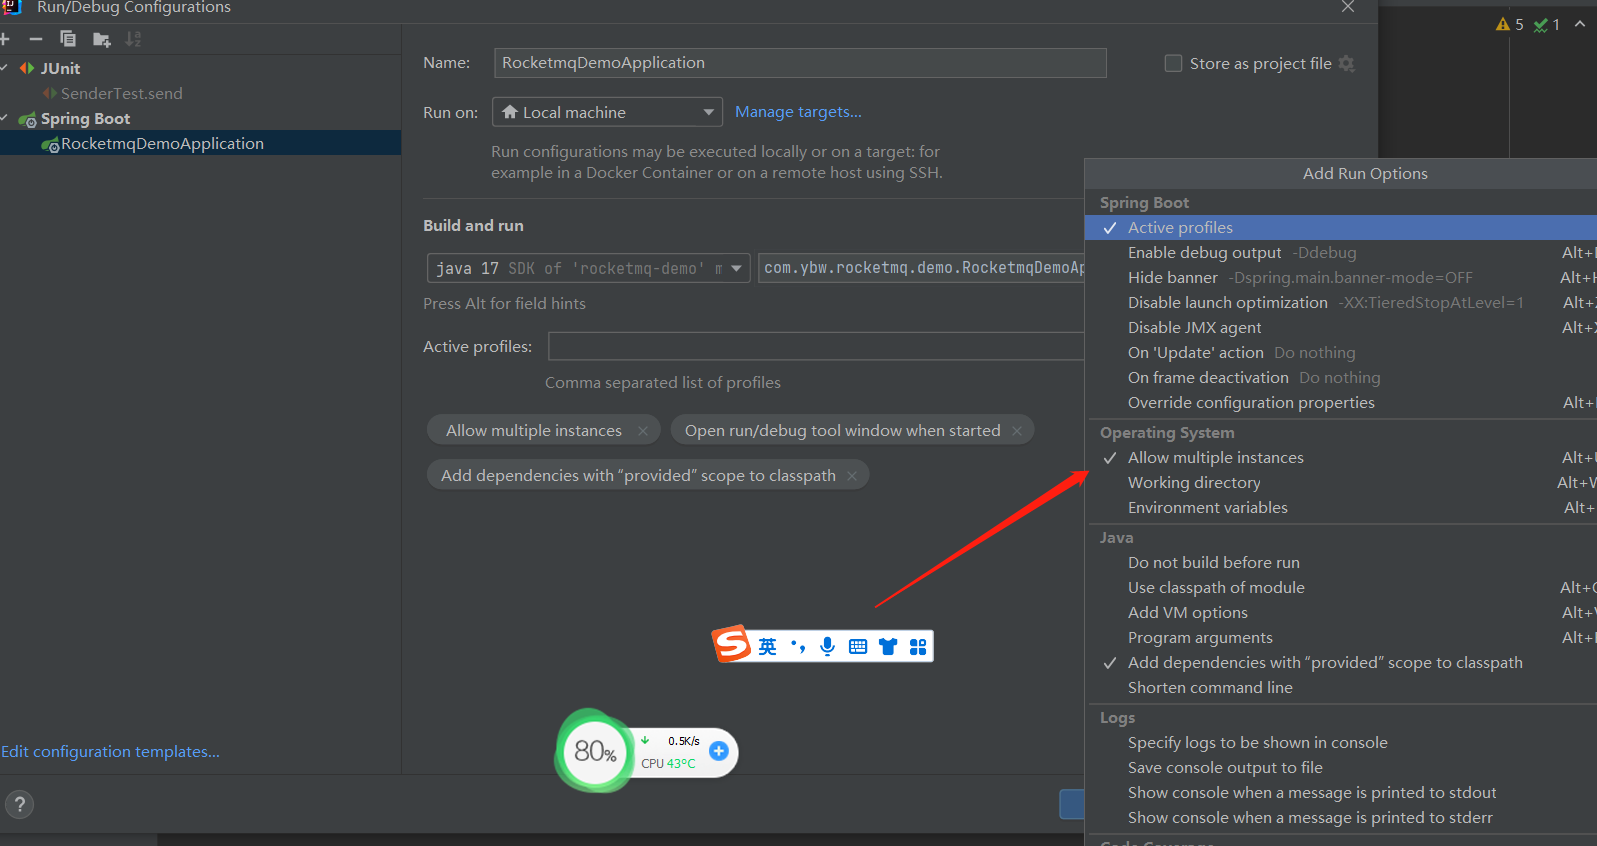Click the Copy Configuration icon
The image size is (1597, 846).
(x=68, y=39)
